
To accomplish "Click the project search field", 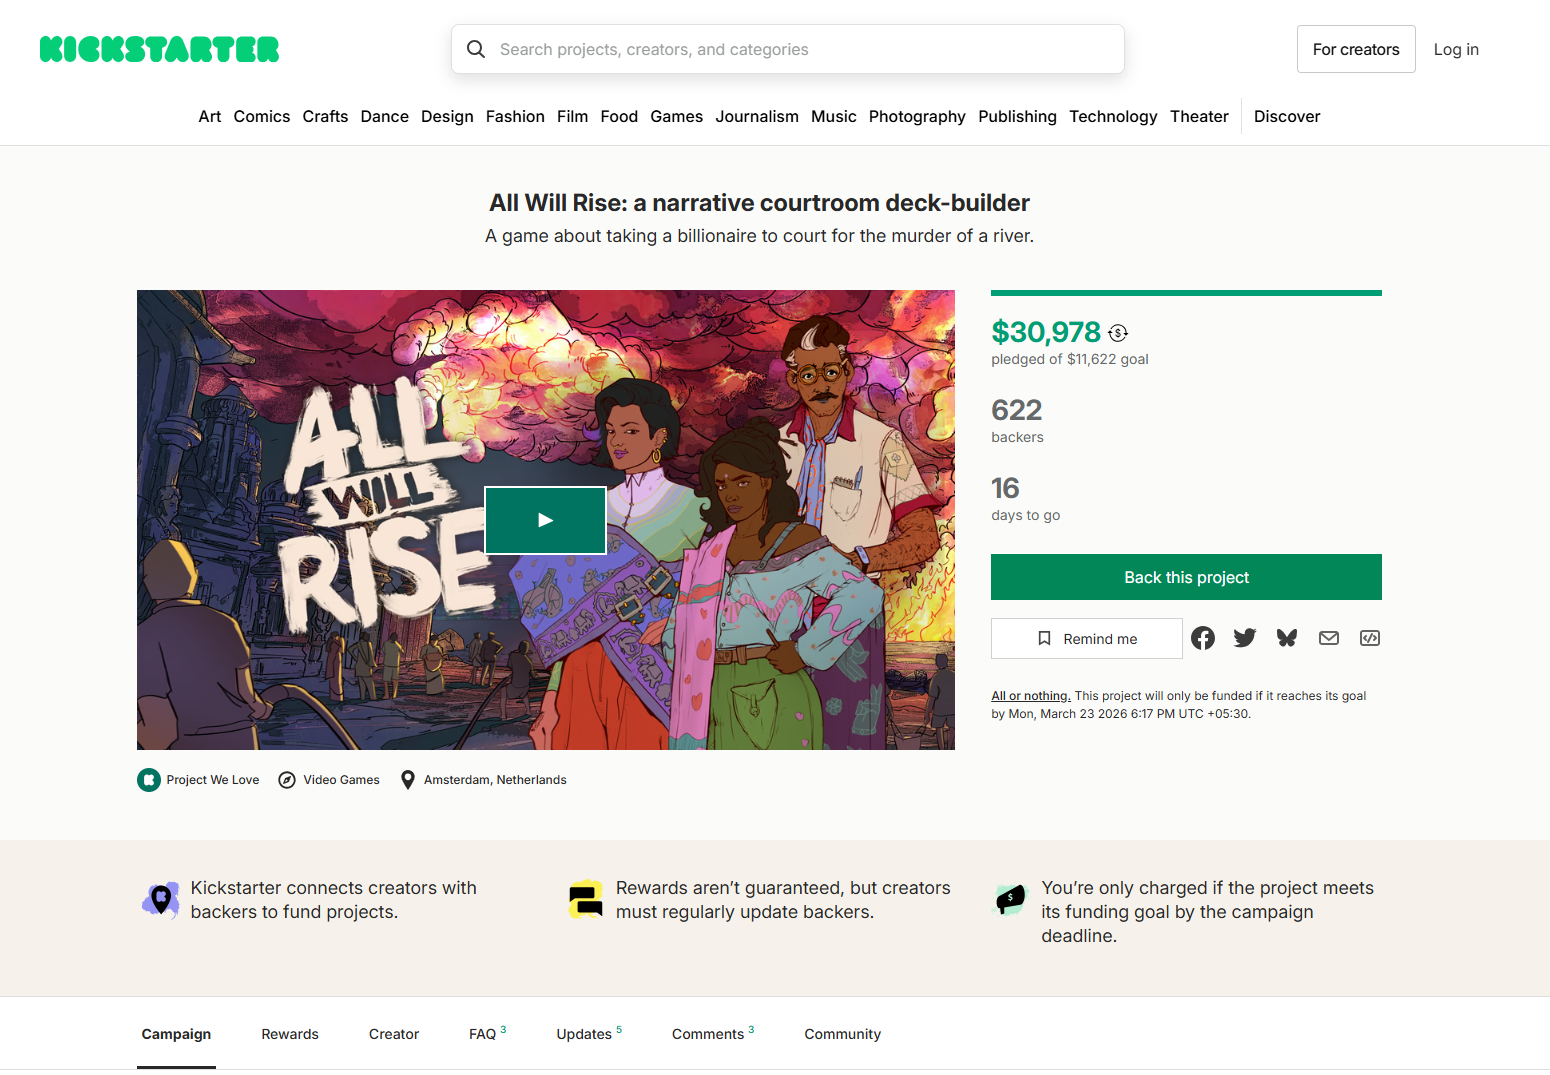I will pyautogui.click(x=787, y=48).
